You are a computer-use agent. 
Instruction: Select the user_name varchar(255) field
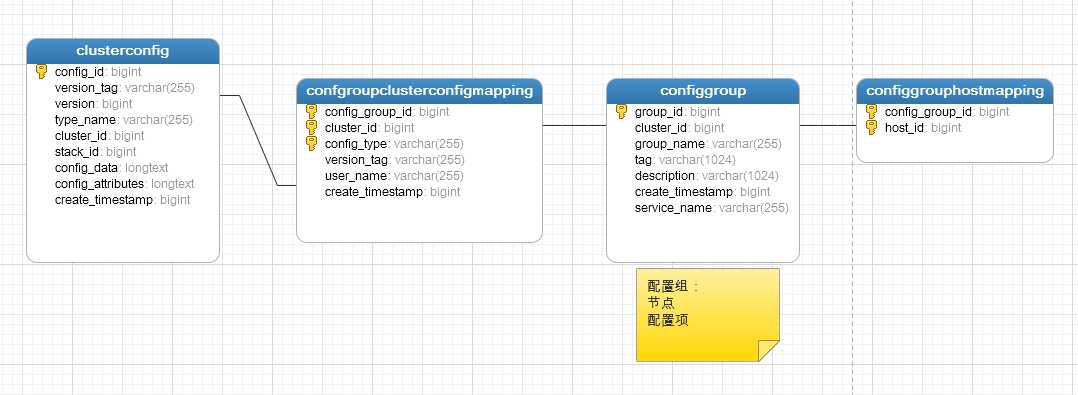point(394,175)
